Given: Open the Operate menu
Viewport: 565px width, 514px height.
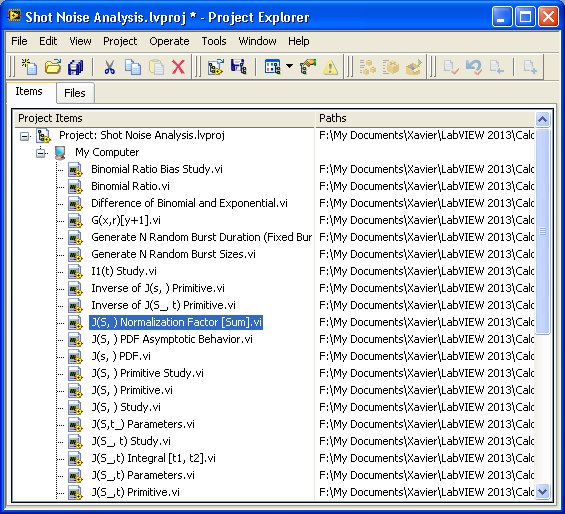Looking at the screenshot, I should [169, 41].
